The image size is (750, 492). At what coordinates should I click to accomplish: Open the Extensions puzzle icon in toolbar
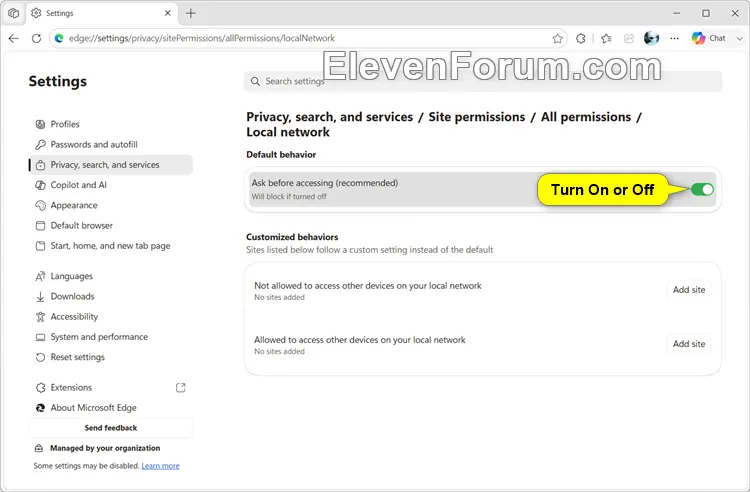tap(581, 38)
